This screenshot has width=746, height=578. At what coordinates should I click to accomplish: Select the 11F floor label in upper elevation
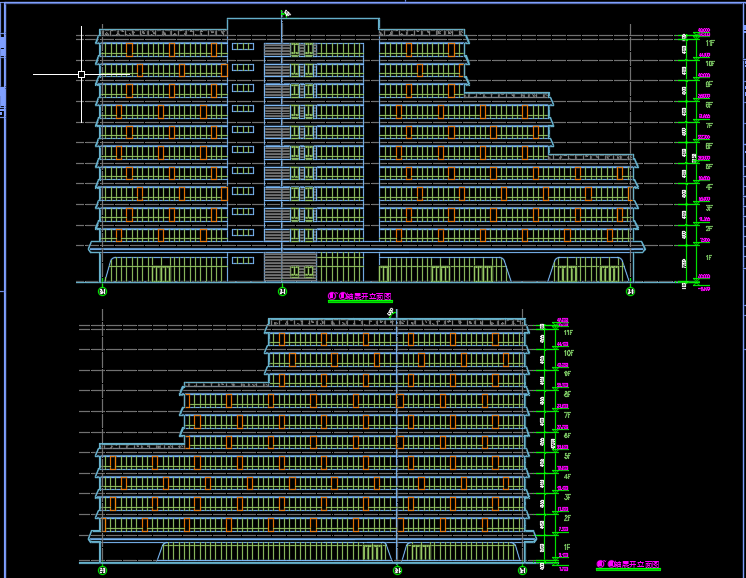[710, 43]
